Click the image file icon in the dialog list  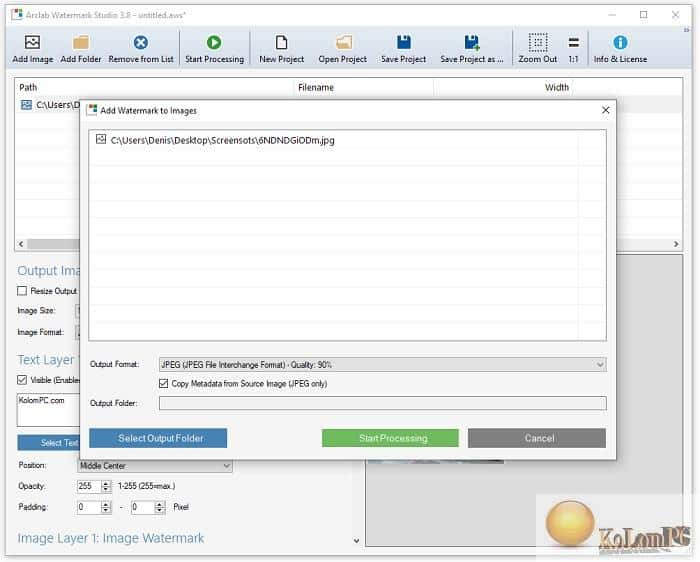point(101,139)
